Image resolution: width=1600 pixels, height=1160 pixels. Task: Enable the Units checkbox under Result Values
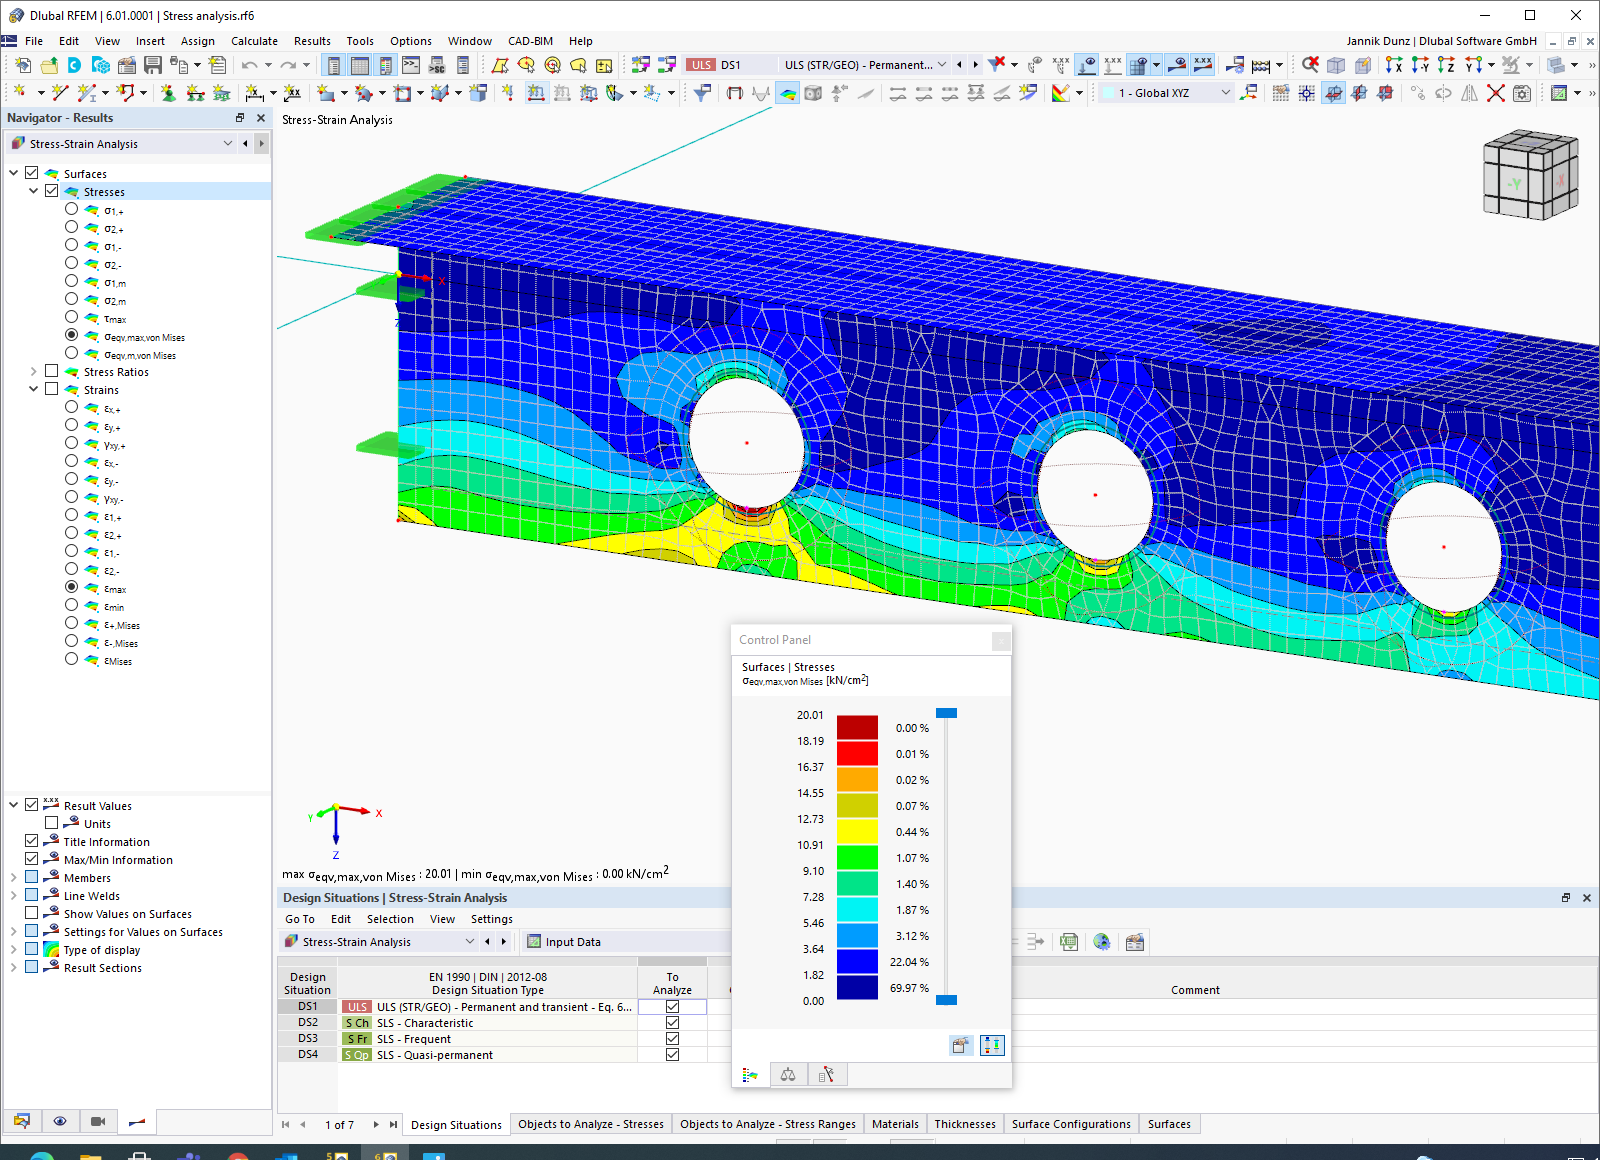pos(51,822)
